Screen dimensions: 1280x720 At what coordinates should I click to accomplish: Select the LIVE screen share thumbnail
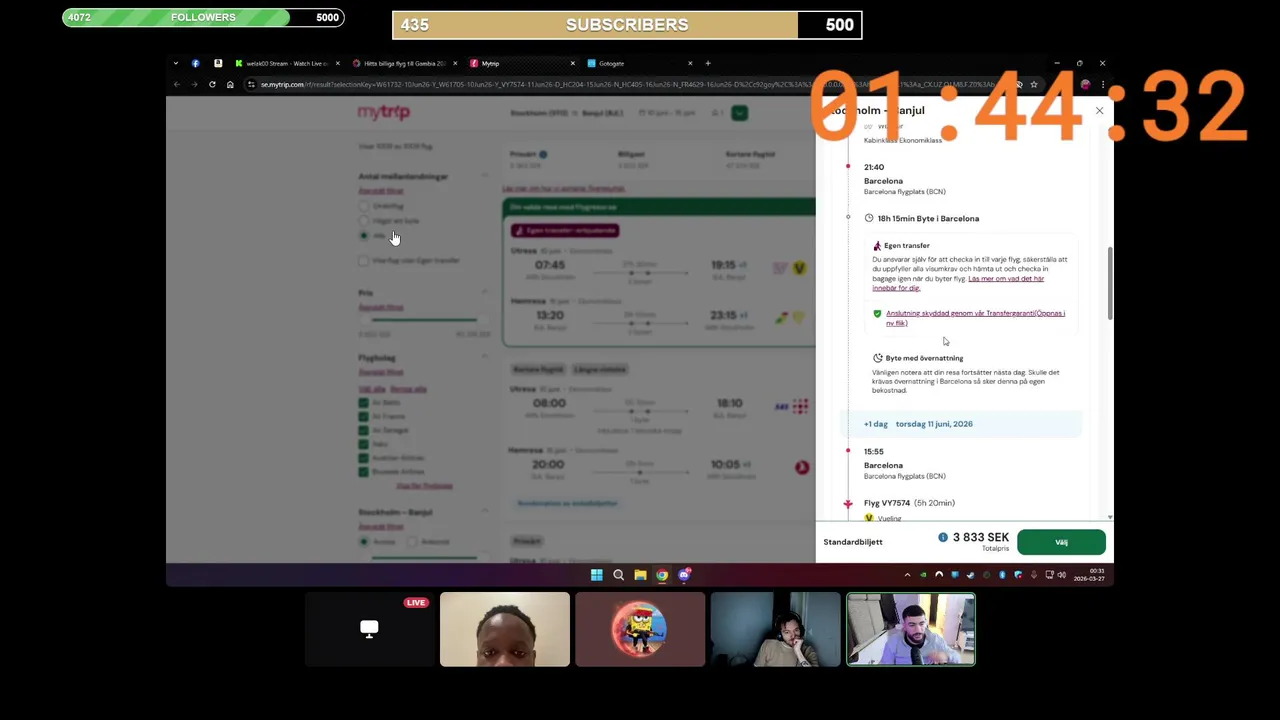369,629
